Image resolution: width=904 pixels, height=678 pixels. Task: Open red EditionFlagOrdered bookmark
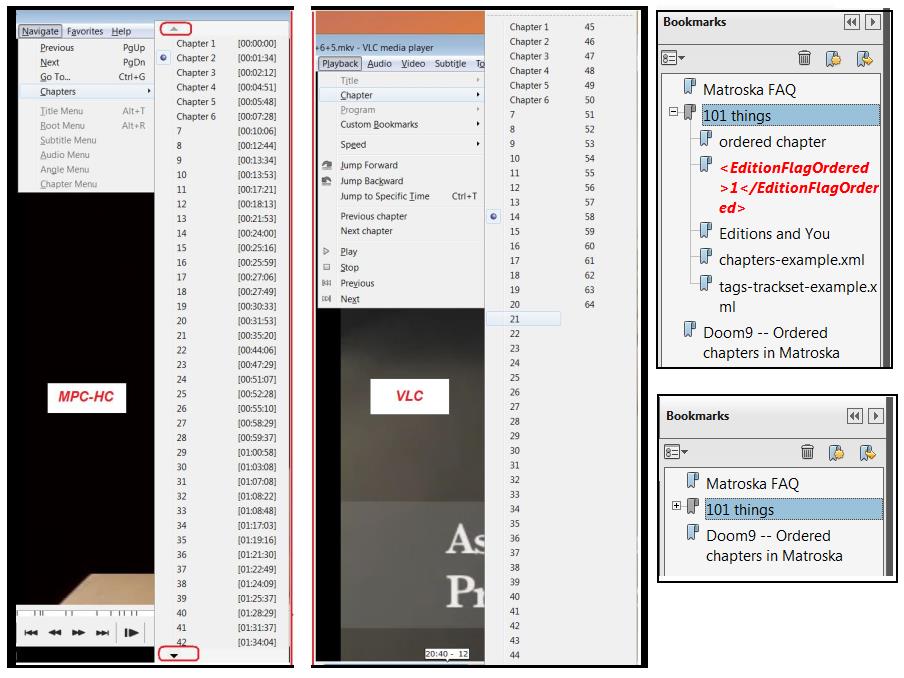pyautogui.click(x=798, y=188)
